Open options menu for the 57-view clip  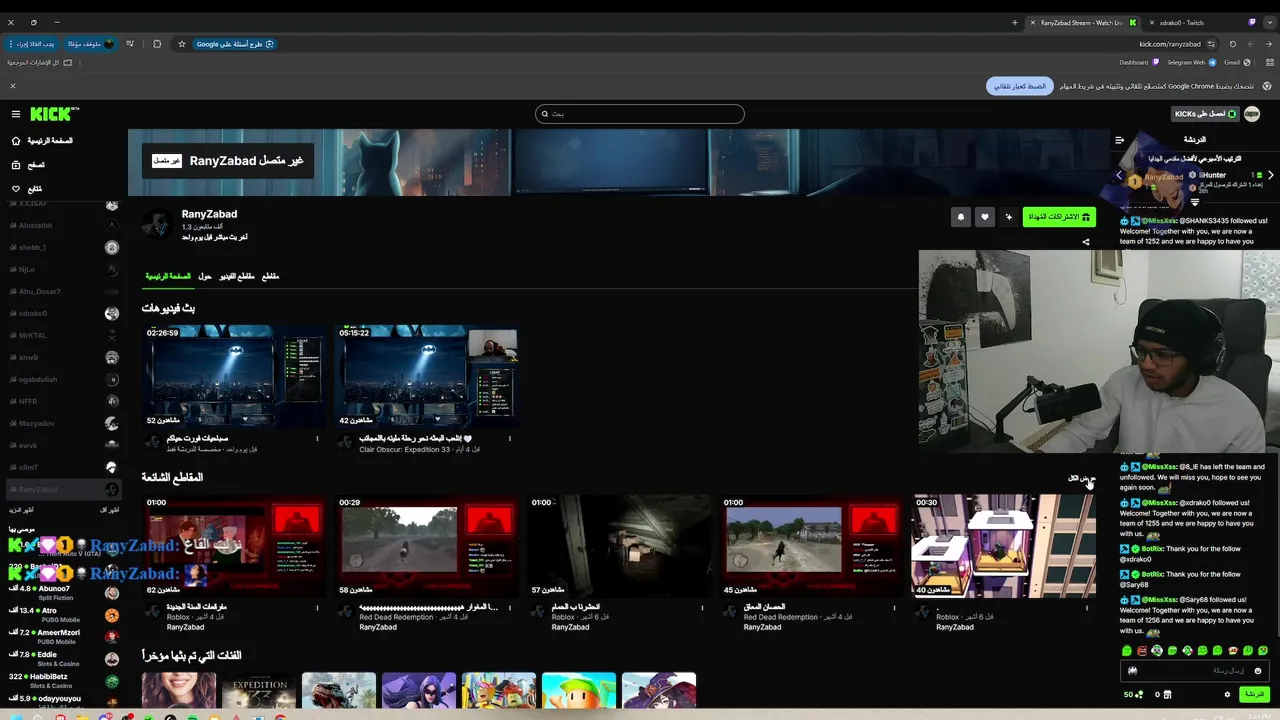tap(702, 607)
